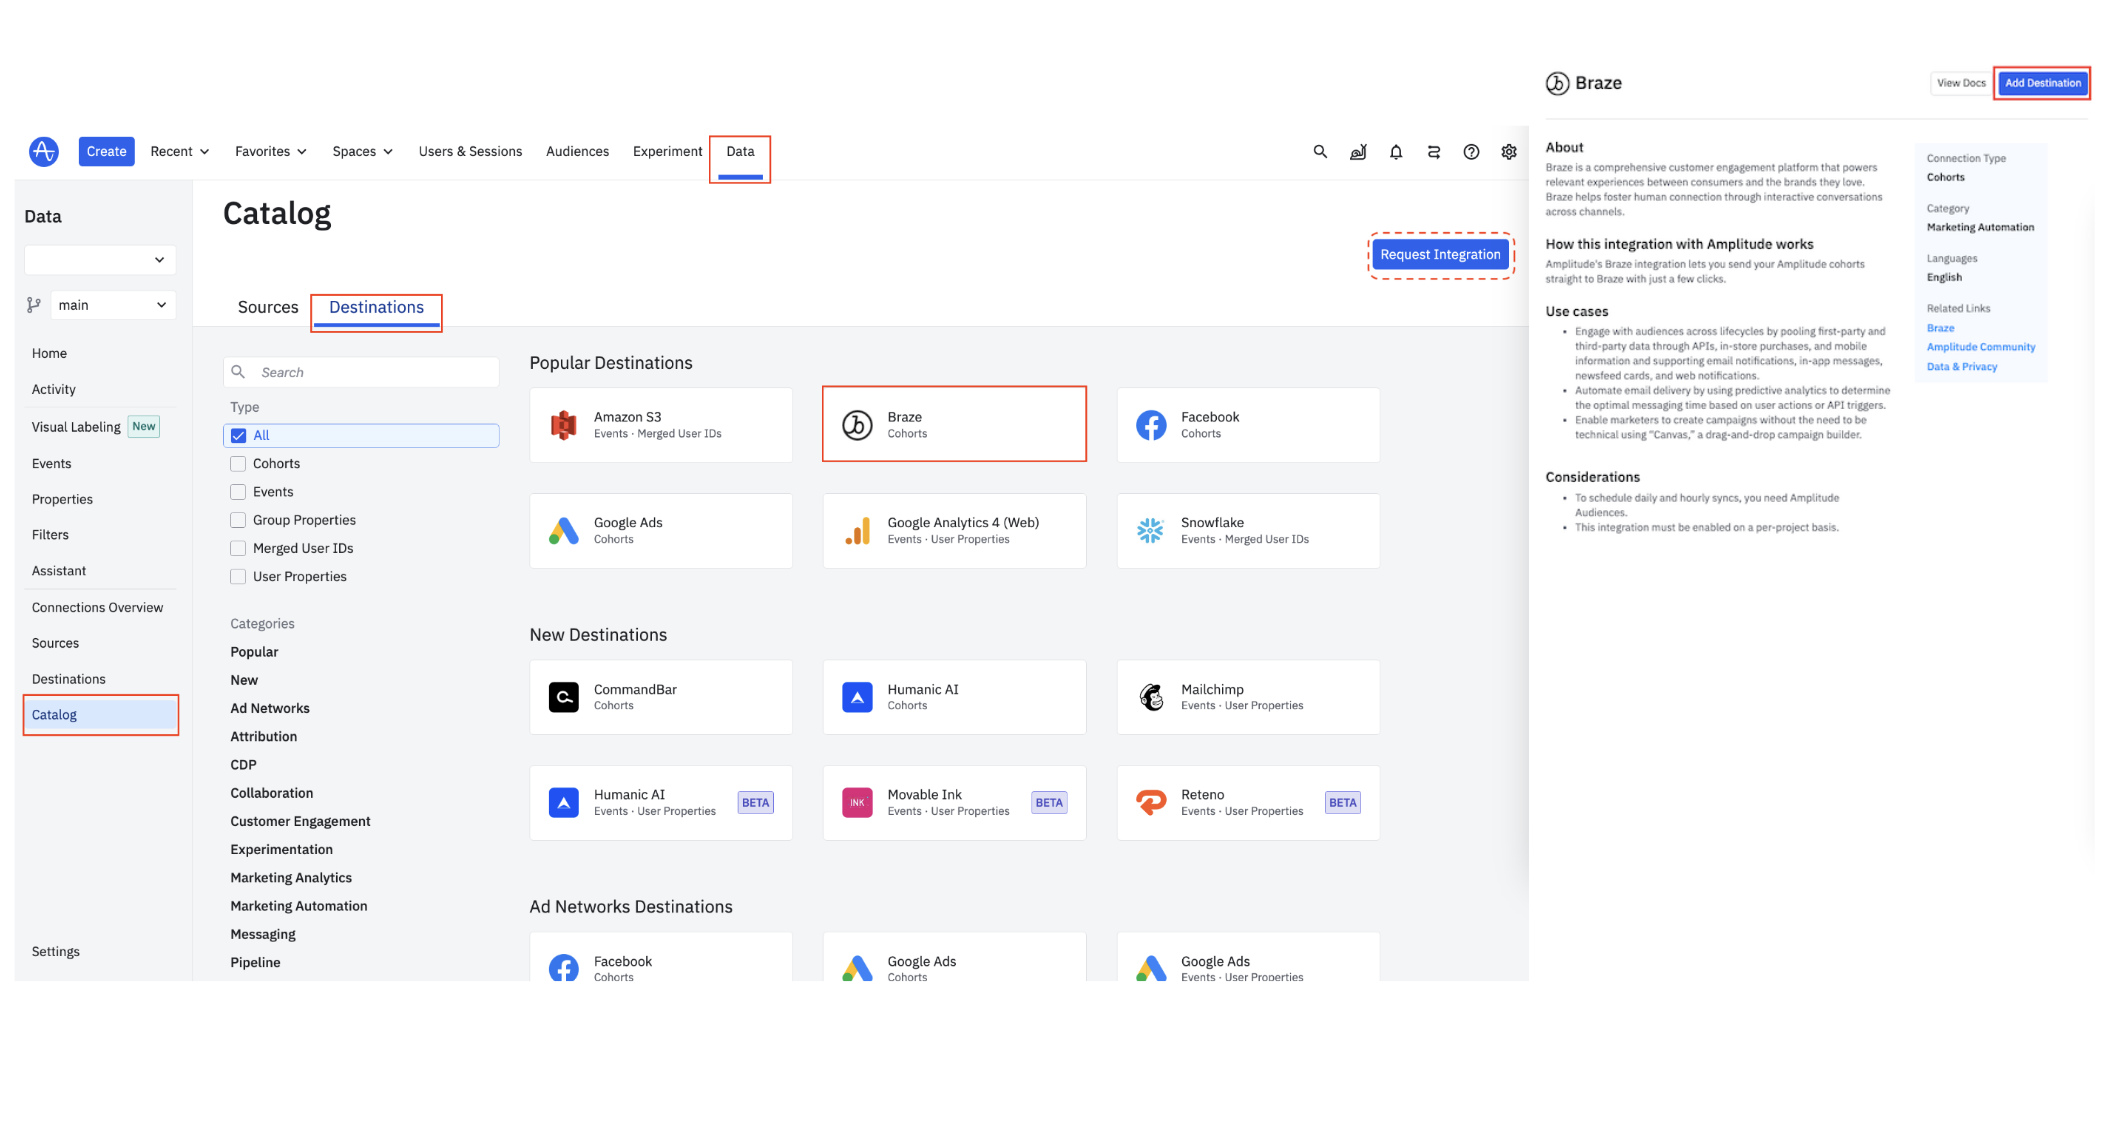
Task: Click the Google Ads logo in Popular Destinations
Action: pyautogui.click(x=564, y=531)
